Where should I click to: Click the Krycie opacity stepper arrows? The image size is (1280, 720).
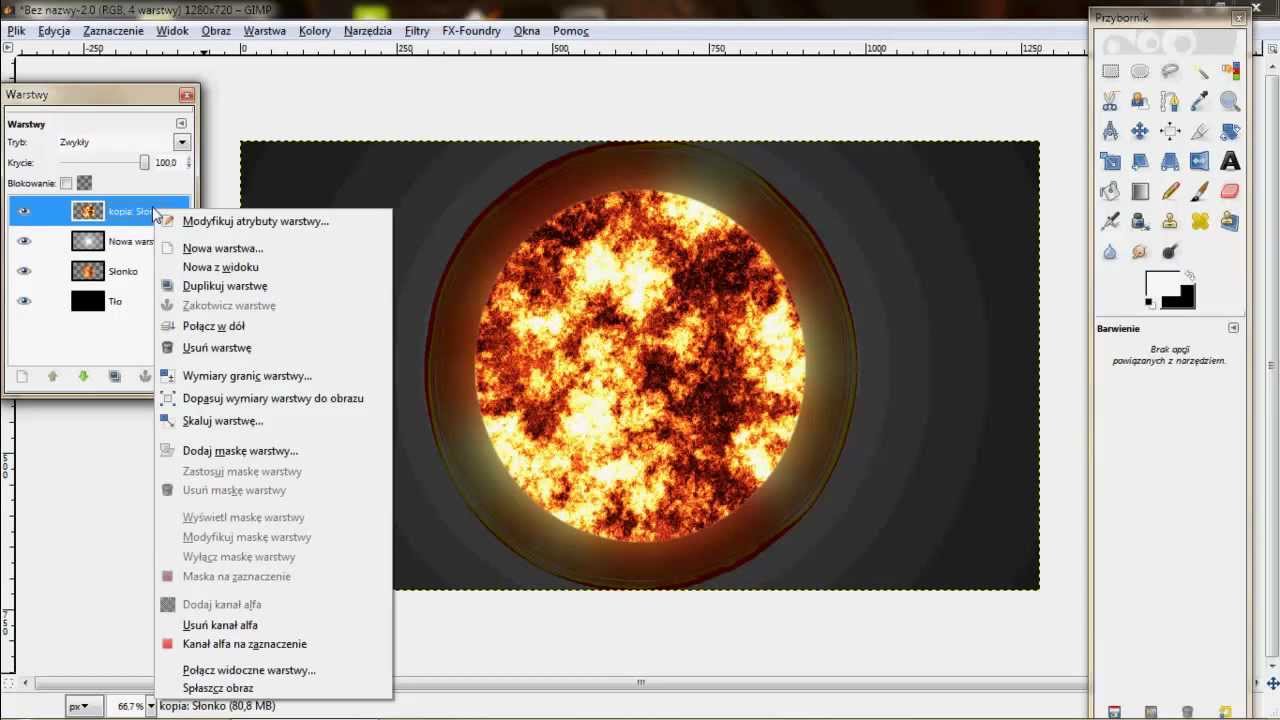point(189,162)
